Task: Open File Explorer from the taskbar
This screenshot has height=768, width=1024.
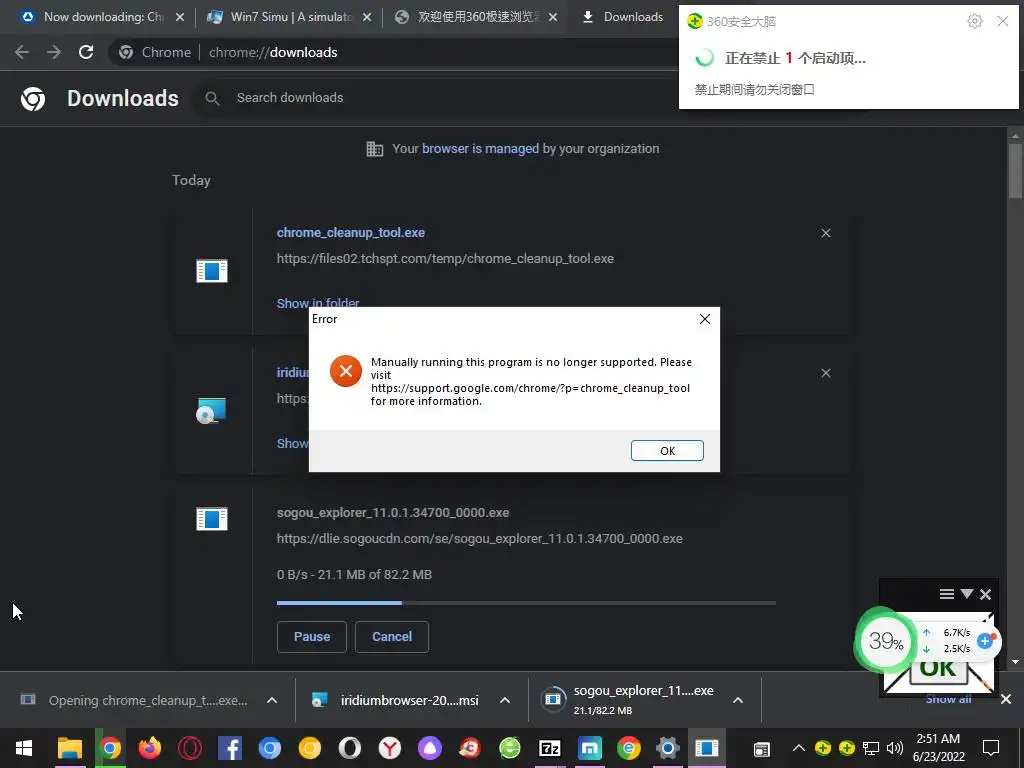Action: 70,748
